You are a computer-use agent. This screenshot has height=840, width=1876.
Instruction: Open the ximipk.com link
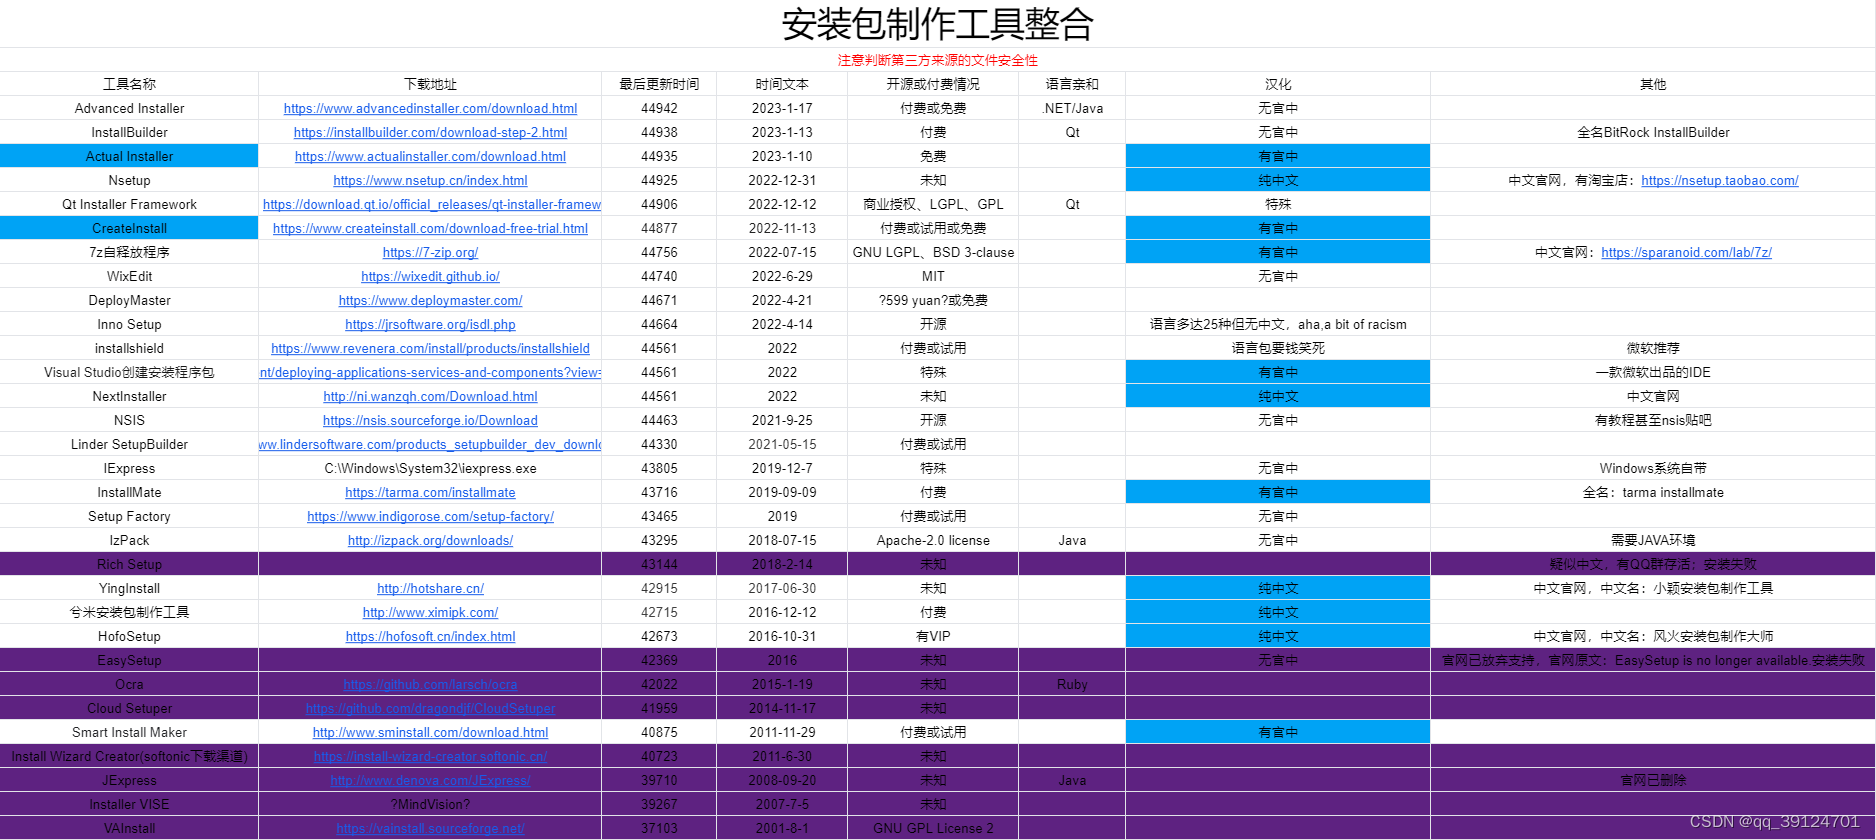tap(430, 612)
